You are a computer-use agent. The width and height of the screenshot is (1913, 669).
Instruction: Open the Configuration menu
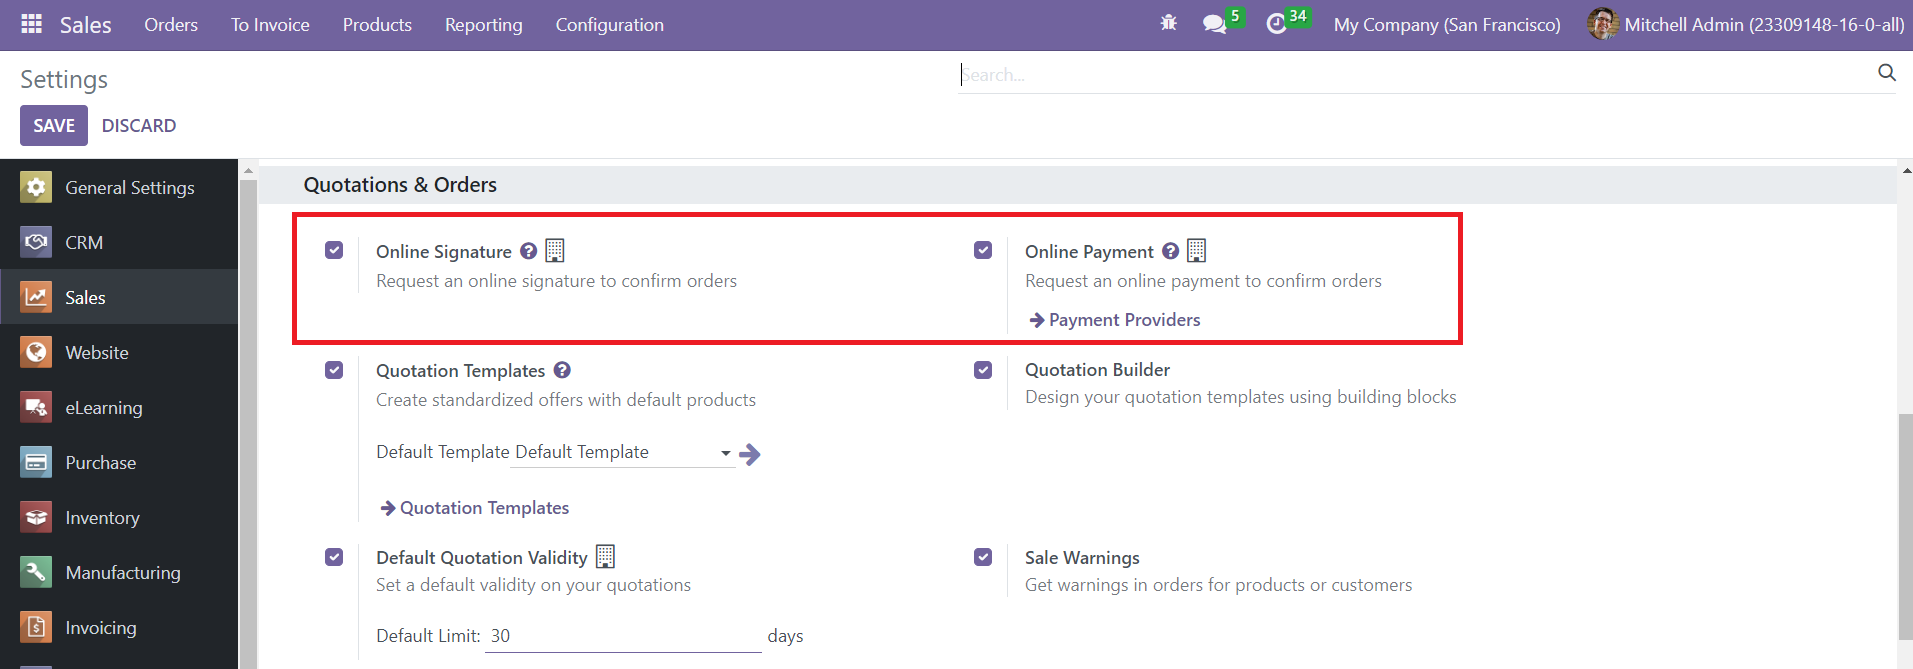[x=609, y=25]
